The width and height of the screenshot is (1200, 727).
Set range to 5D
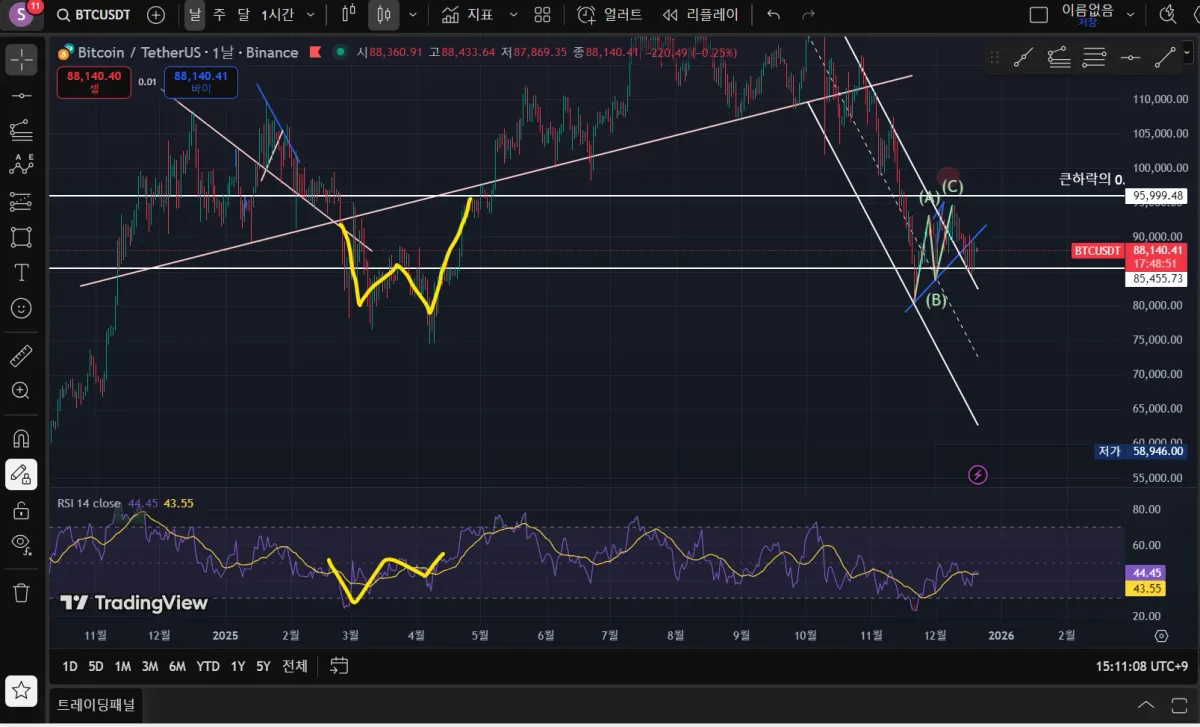(x=95, y=666)
